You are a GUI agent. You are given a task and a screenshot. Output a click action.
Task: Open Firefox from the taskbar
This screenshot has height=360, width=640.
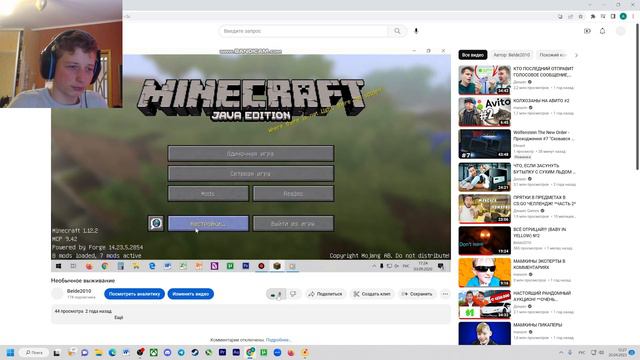(x=291, y=352)
